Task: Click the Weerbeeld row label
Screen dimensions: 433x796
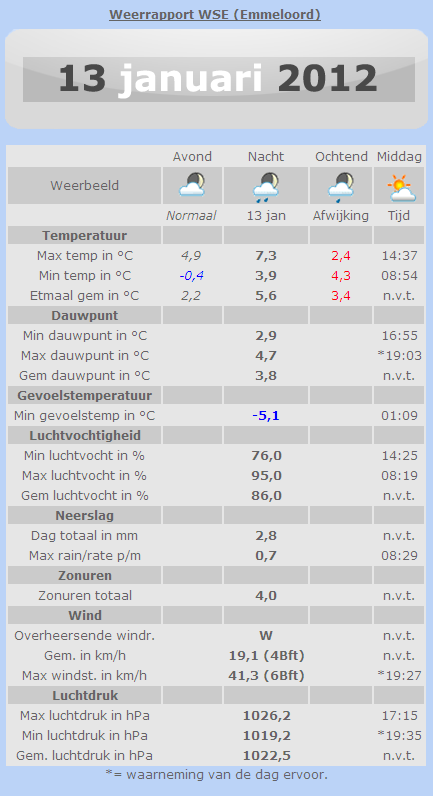Action: tap(84, 185)
